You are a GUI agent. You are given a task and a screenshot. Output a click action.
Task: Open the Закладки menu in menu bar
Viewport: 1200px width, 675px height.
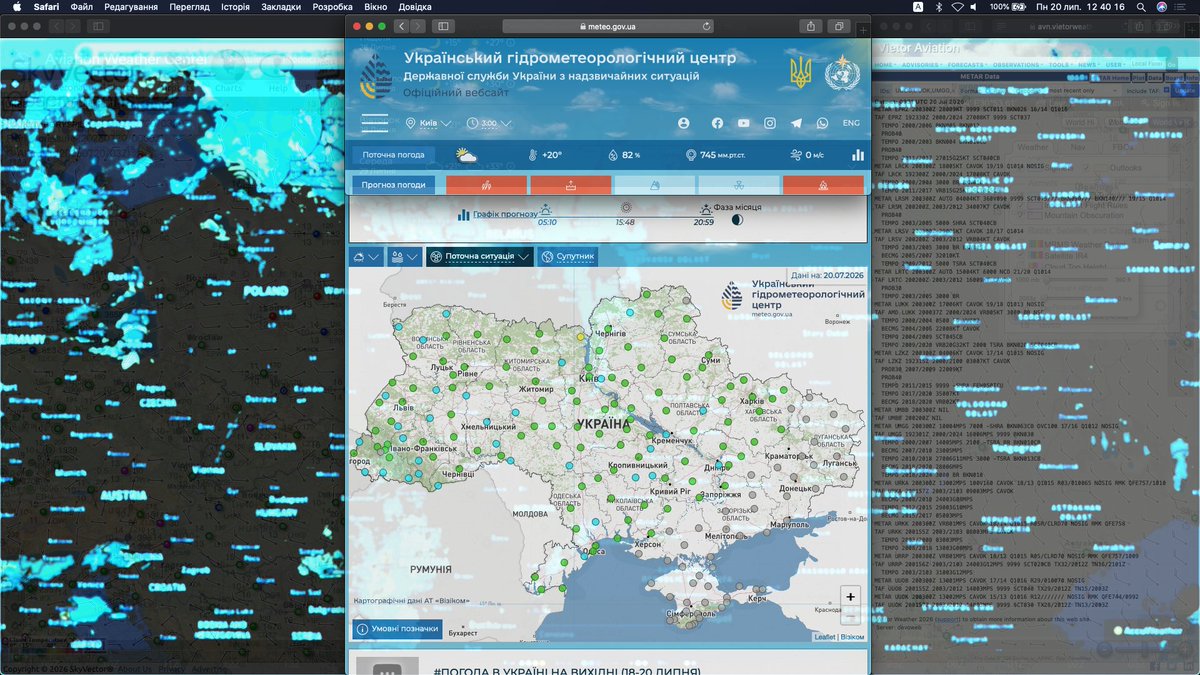[281, 7]
